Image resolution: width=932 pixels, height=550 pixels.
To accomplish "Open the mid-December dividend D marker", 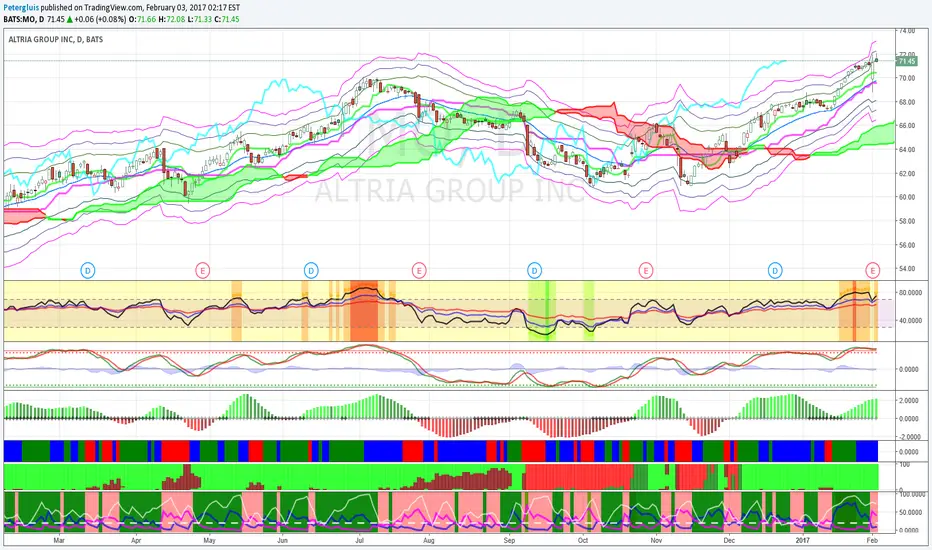I will (x=774, y=271).
